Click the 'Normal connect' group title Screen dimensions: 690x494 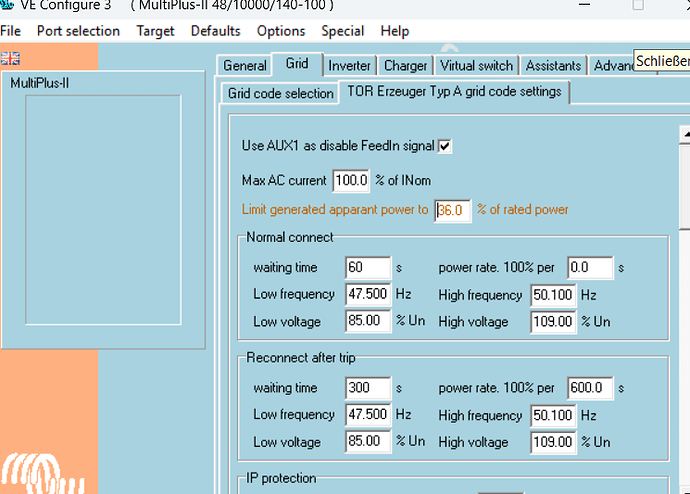(290, 238)
